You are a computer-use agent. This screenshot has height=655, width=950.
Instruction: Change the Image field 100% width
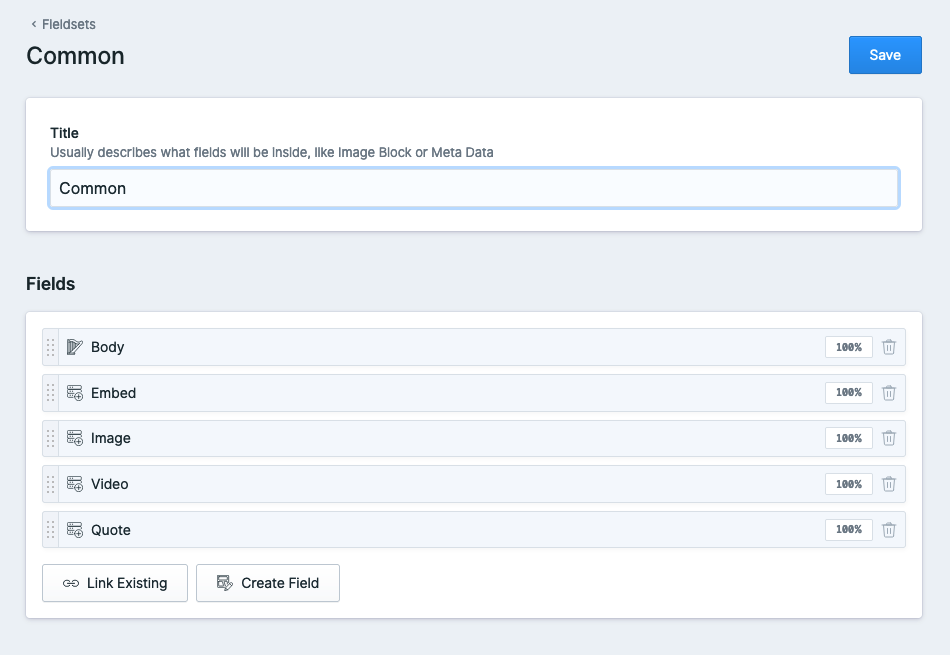tap(849, 438)
